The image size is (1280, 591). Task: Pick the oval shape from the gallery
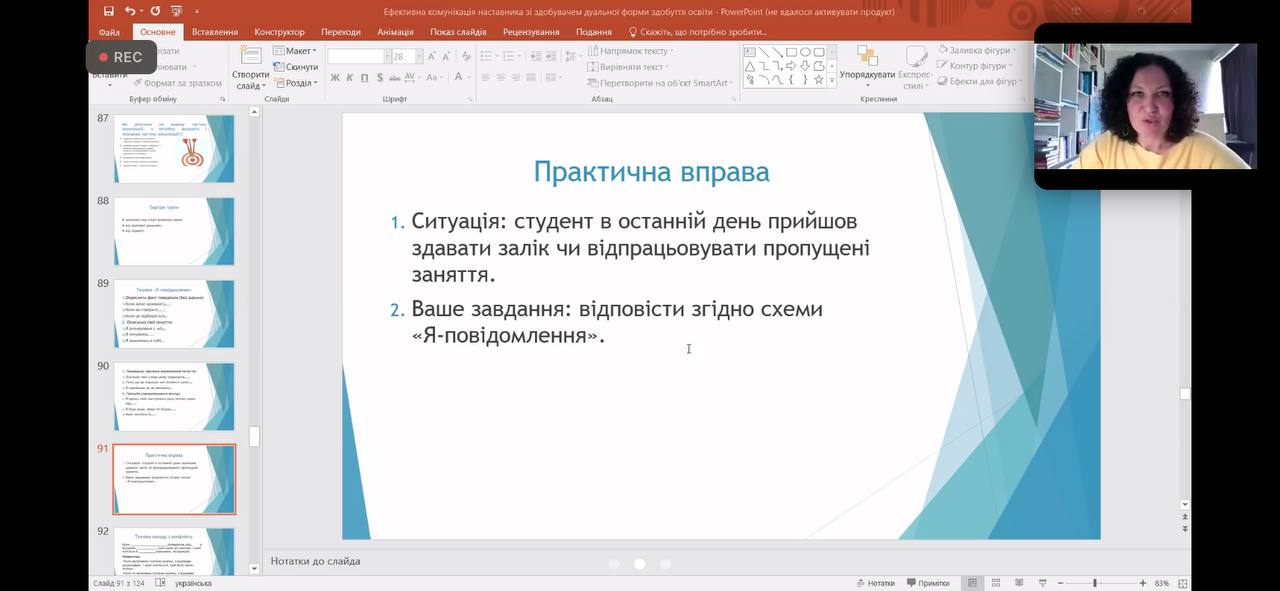(805, 52)
